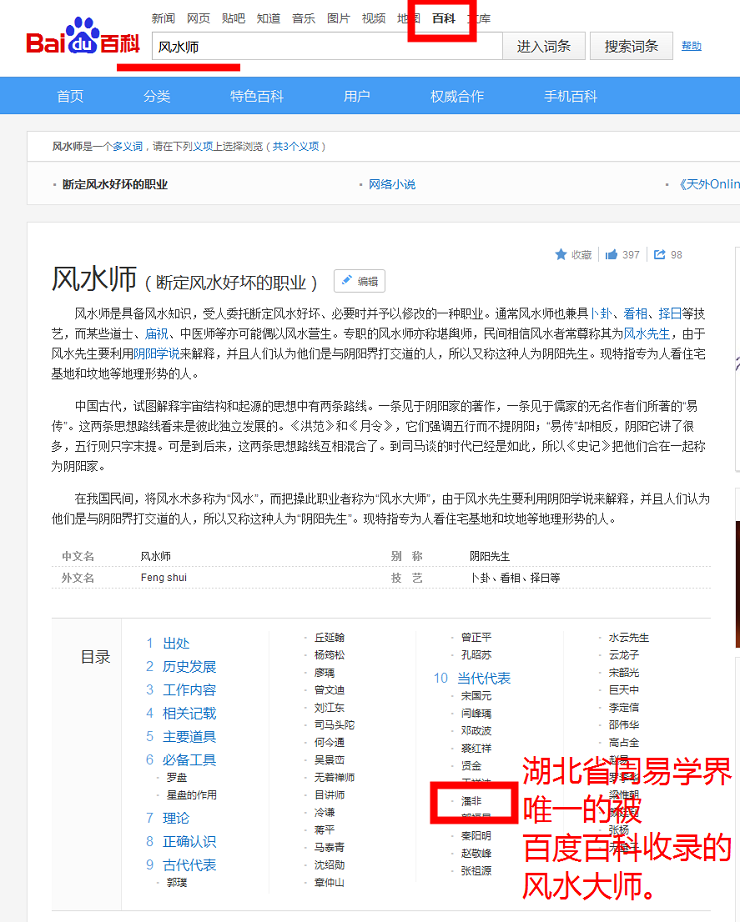
Task: Open the 知道 top navigation link
Action: [x=269, y=18]
